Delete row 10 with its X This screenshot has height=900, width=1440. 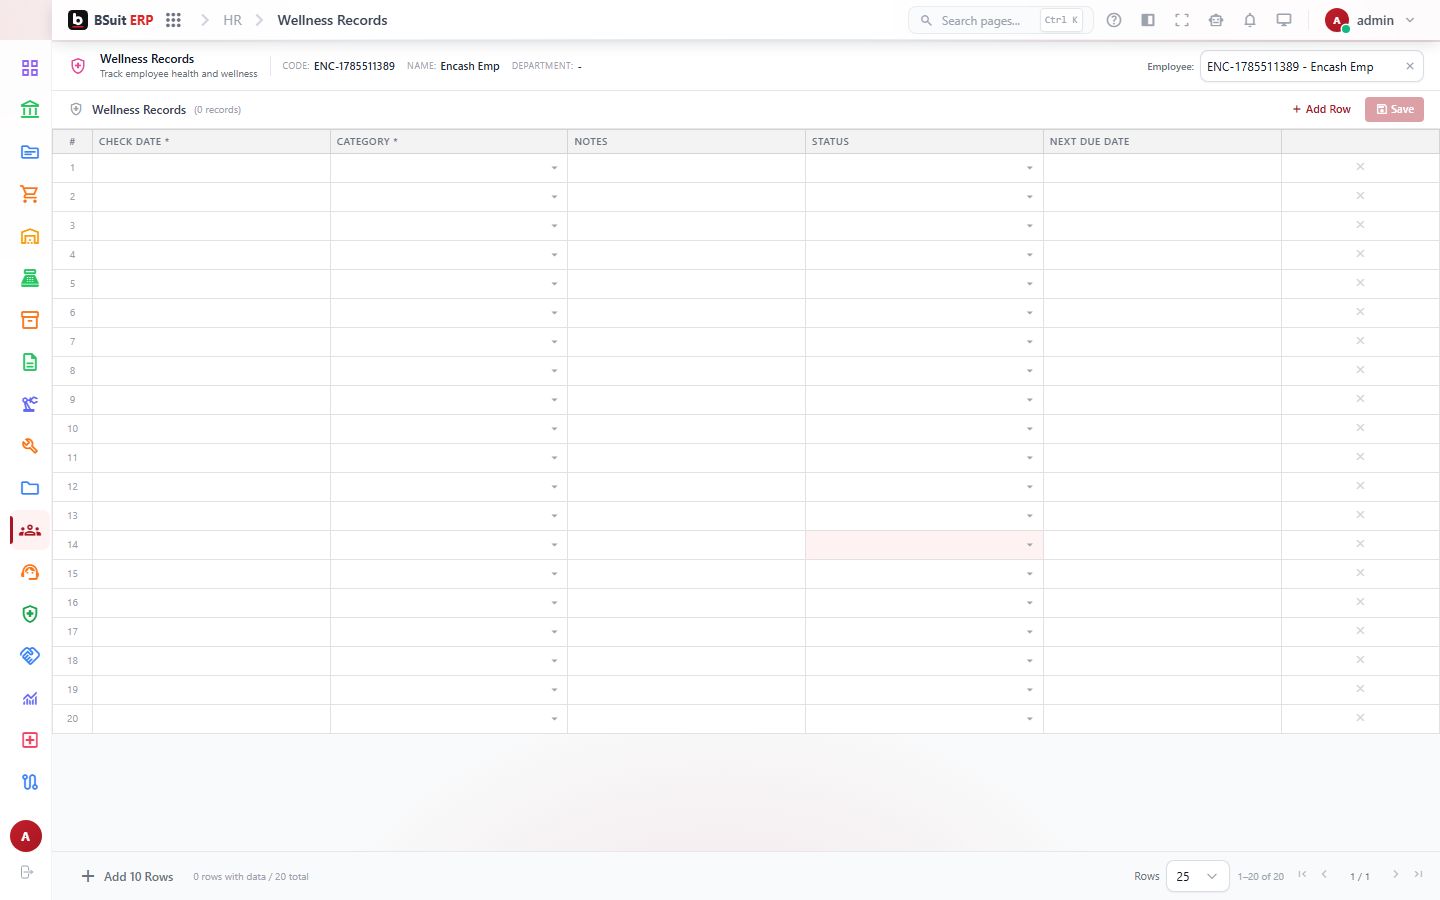pyautogui.click(x=1360, y=428)
